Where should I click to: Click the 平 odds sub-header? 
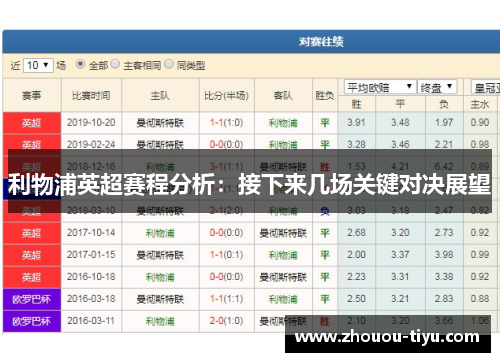pyautogui.click(x=400, y=104)
